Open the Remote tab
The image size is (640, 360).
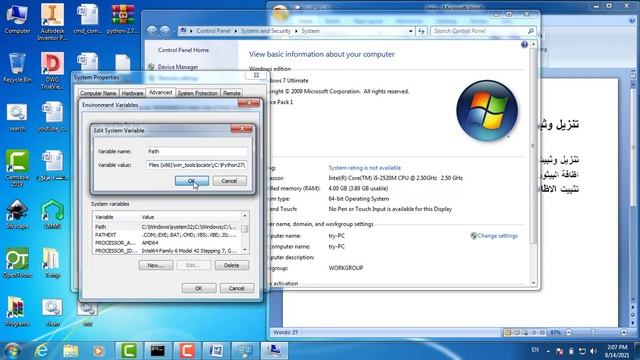pos(231,93)
